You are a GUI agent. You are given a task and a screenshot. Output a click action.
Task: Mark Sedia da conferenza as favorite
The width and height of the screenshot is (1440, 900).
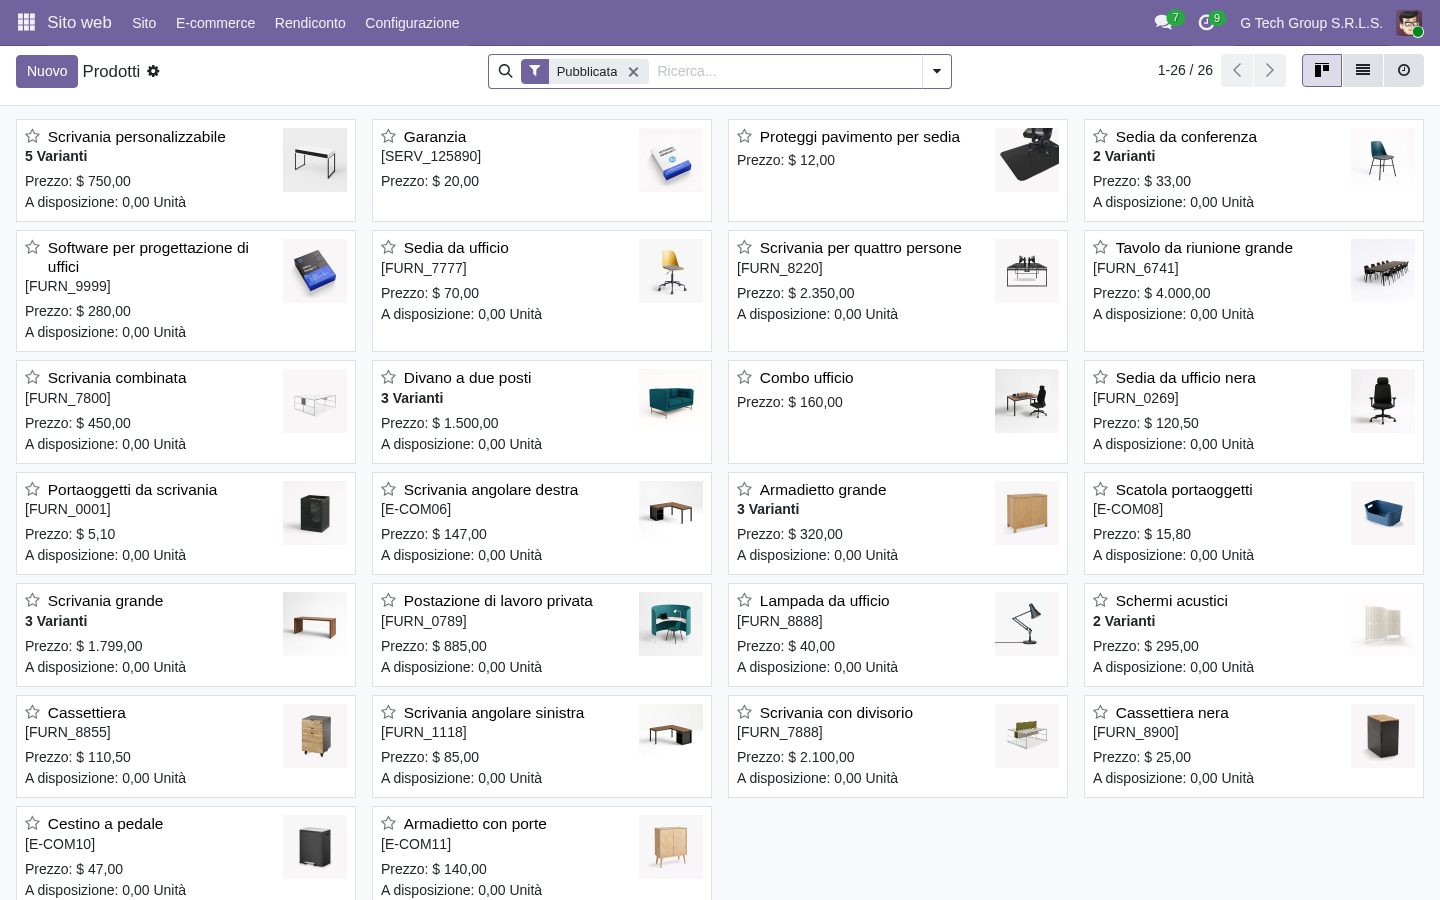(1100, 136)
